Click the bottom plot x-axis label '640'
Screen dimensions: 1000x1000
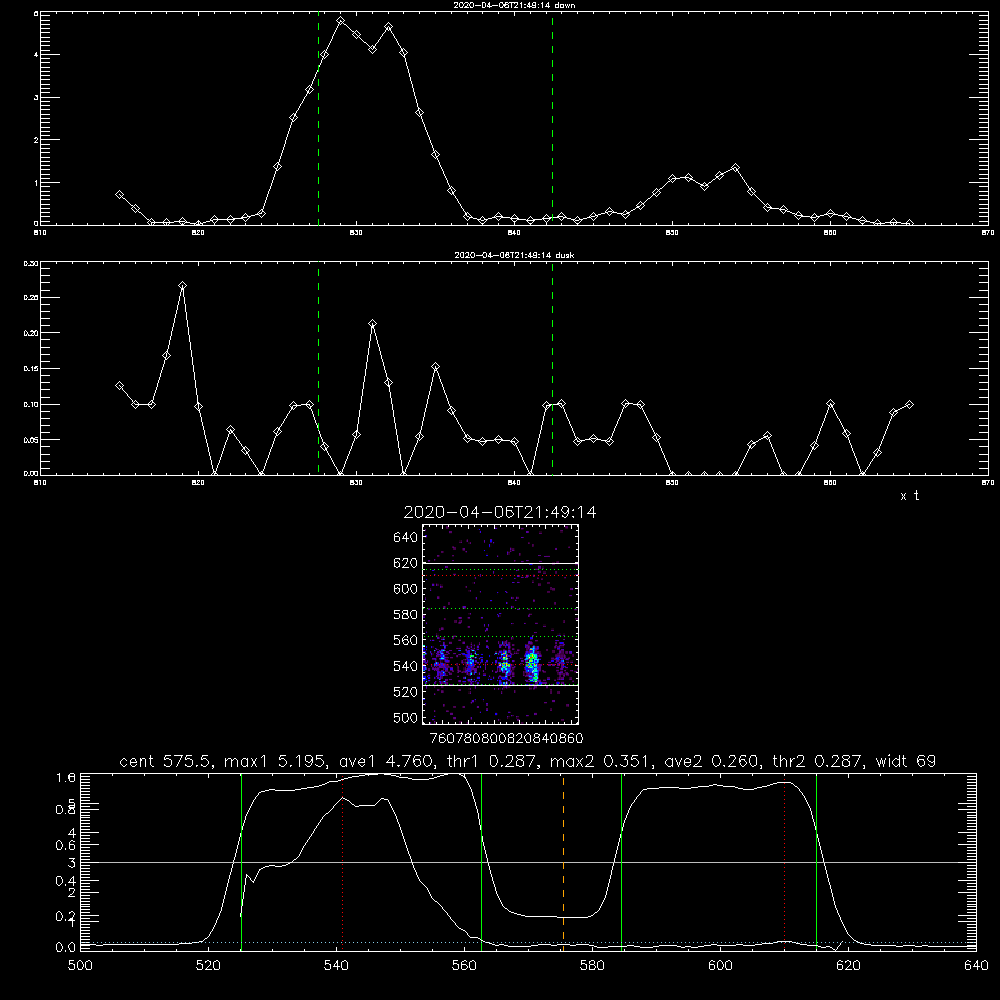pos(976,966)
